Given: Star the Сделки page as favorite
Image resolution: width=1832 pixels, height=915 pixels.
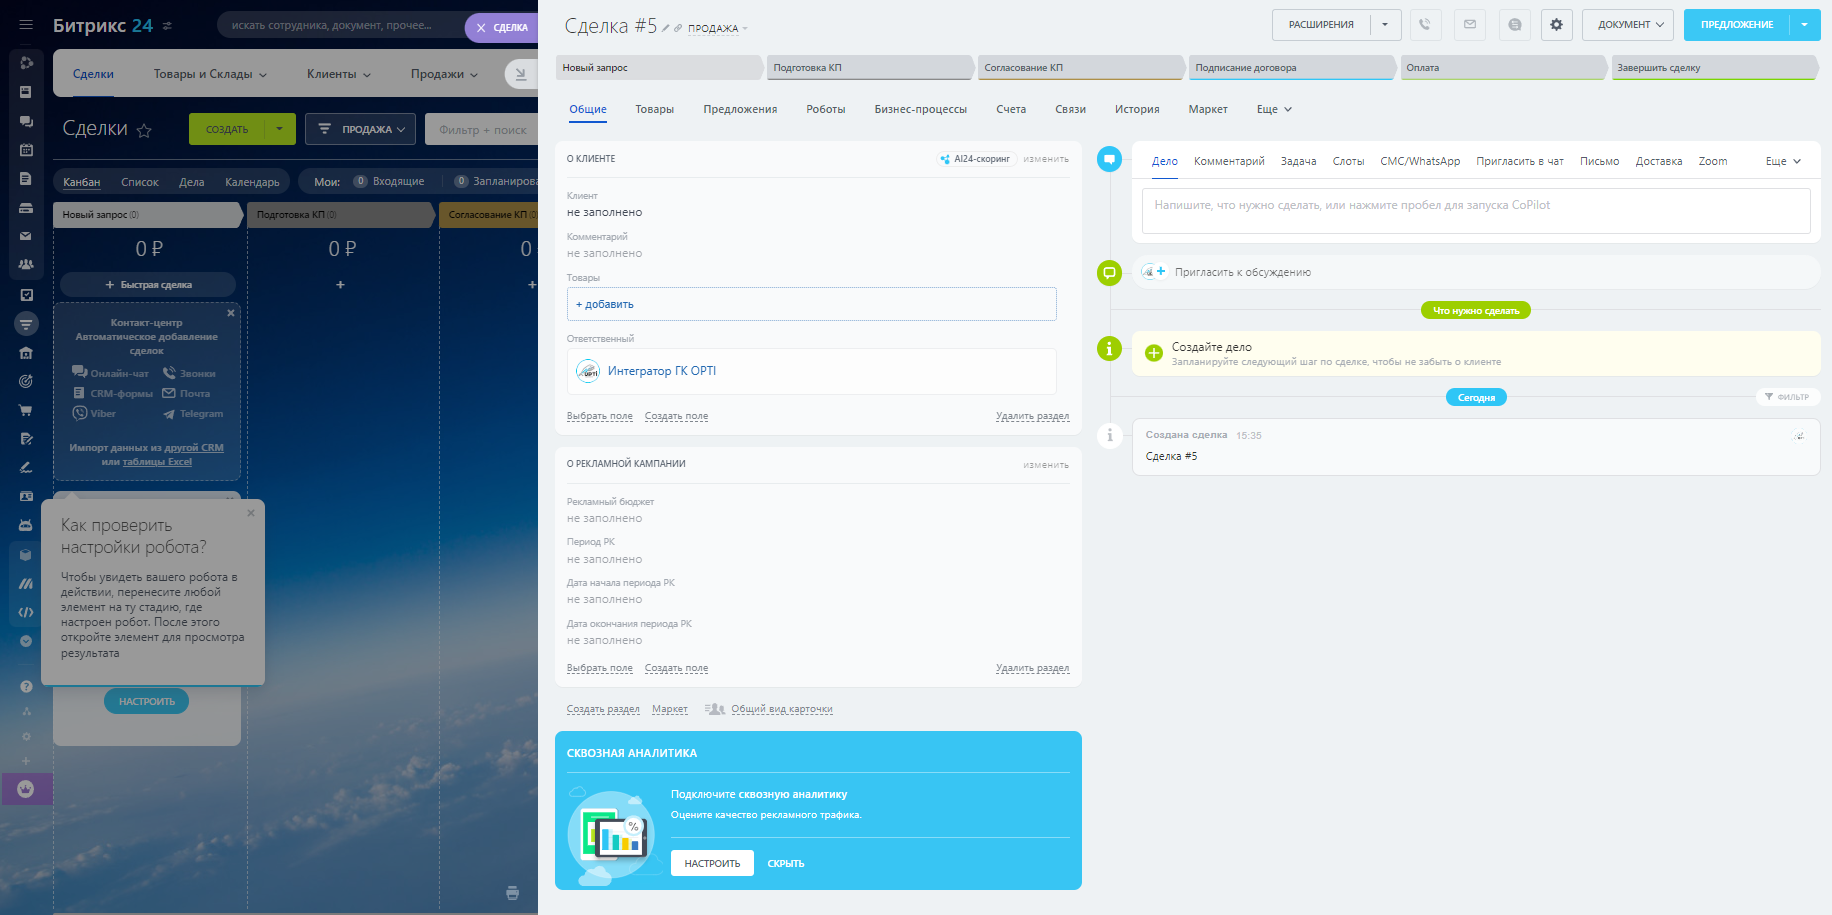Looking at the screenshot, I should (x=144, y=130).
